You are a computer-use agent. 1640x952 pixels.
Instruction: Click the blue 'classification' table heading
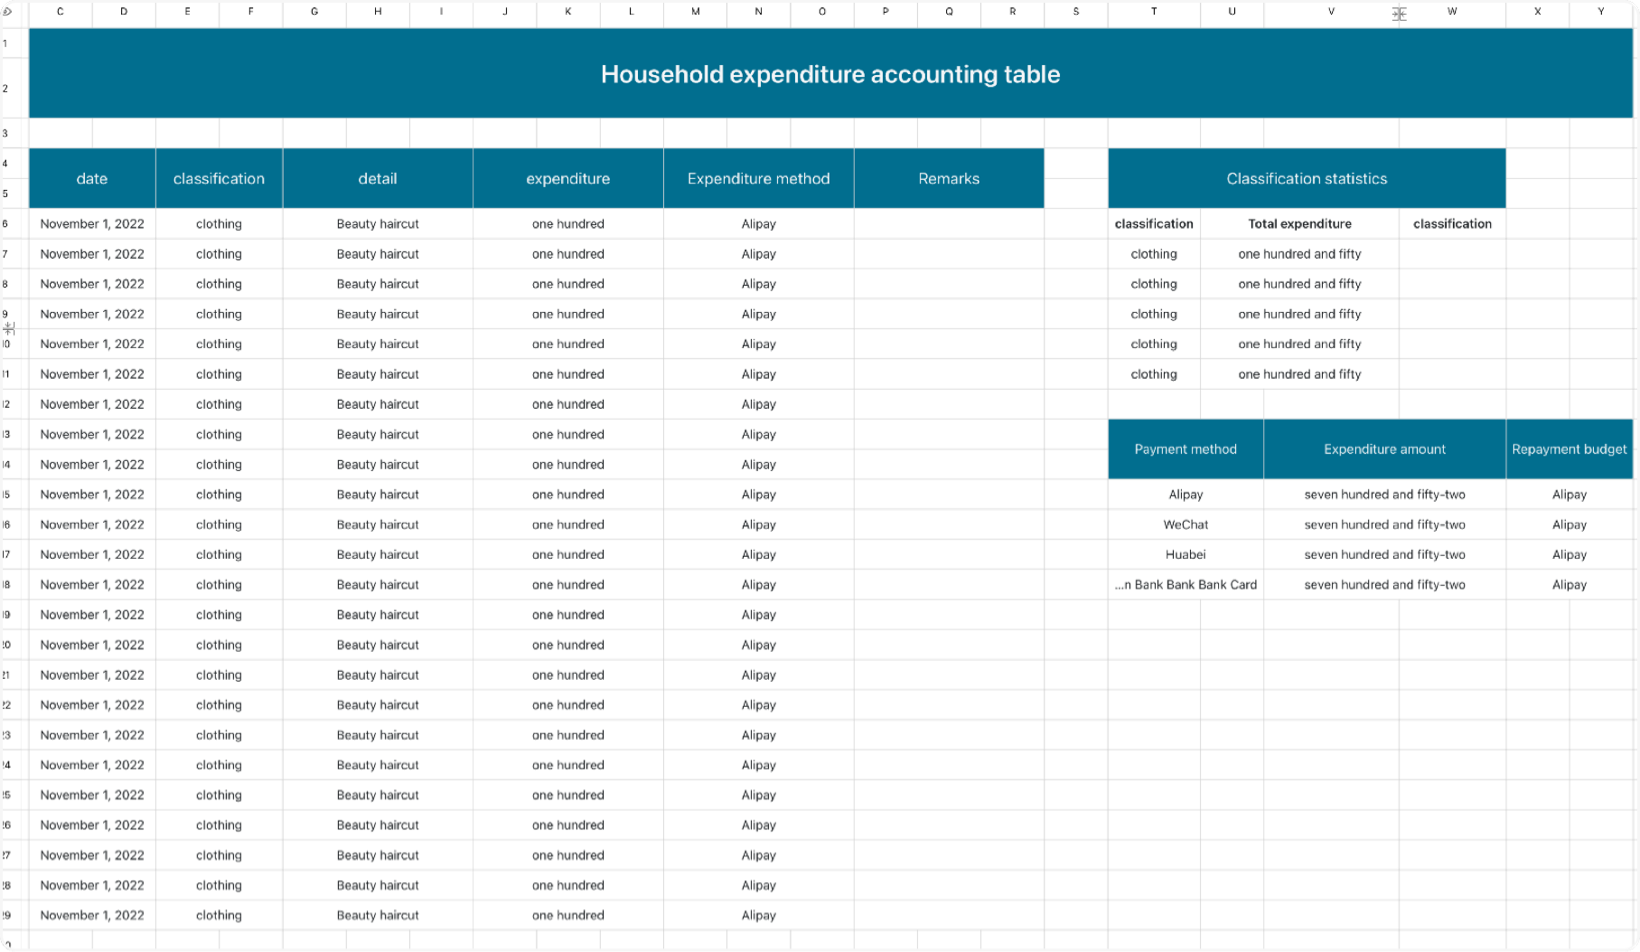(219, 178)
